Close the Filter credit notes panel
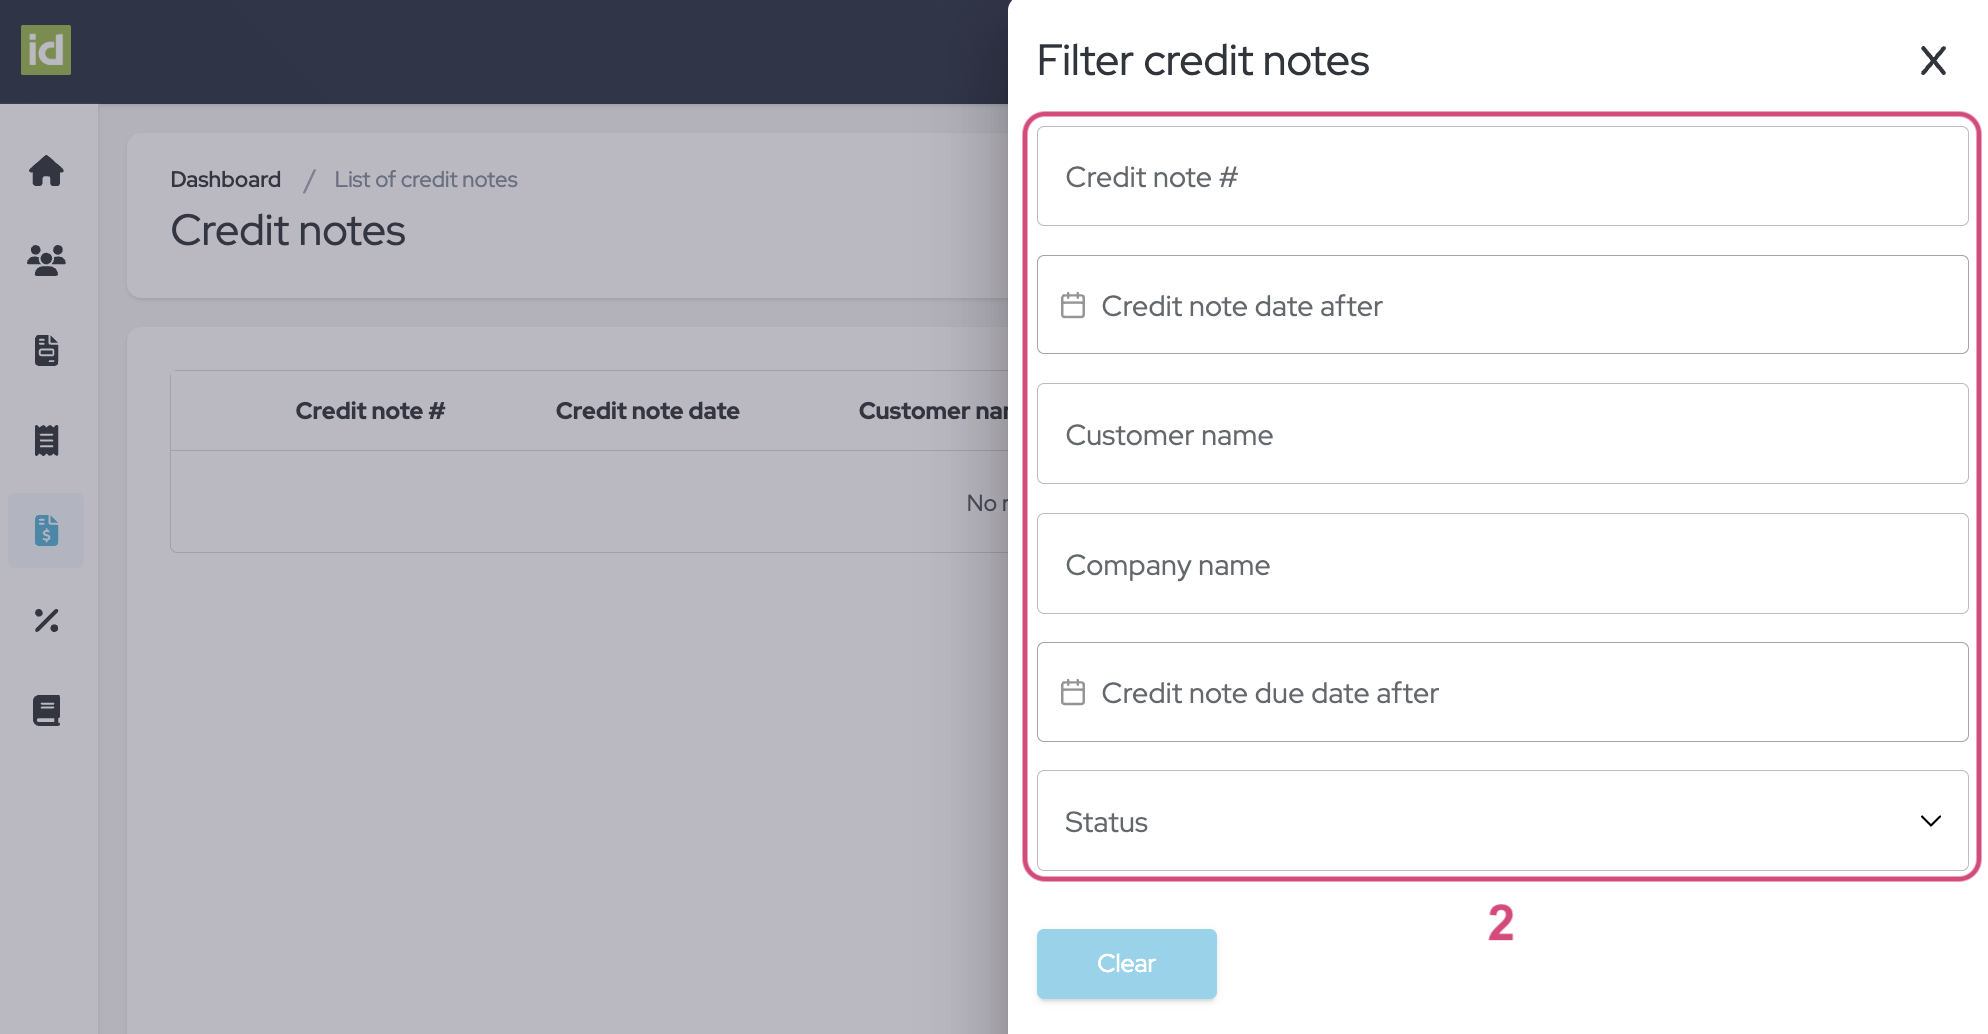 coord(1932,61)
